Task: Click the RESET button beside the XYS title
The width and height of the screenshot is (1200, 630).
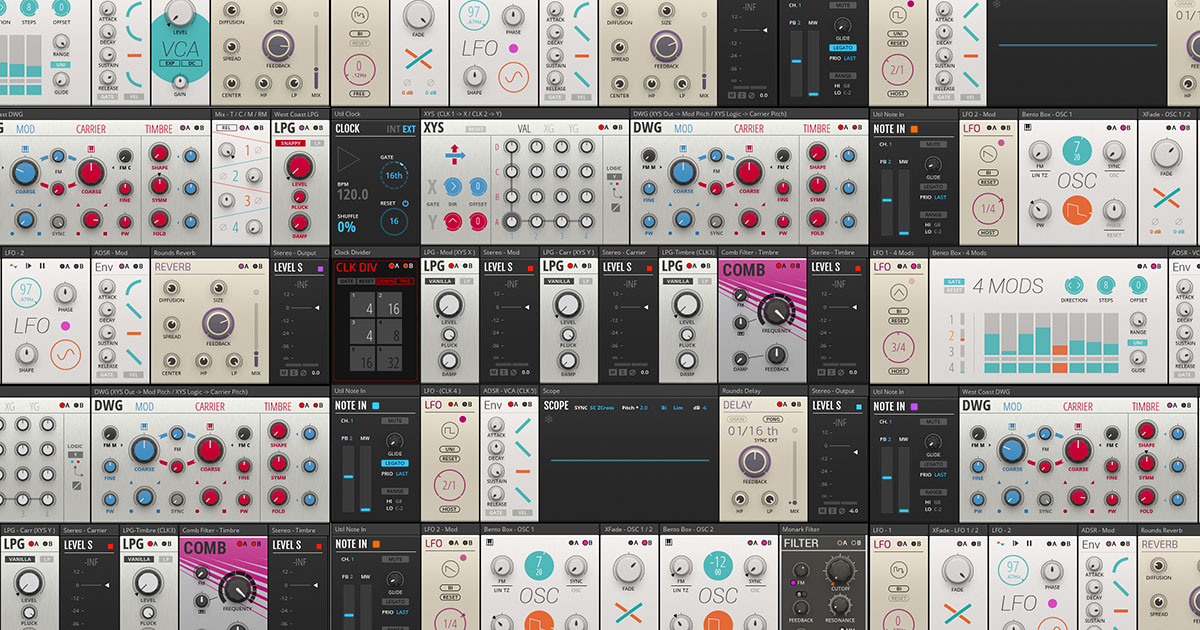Action: coord(477,129)
